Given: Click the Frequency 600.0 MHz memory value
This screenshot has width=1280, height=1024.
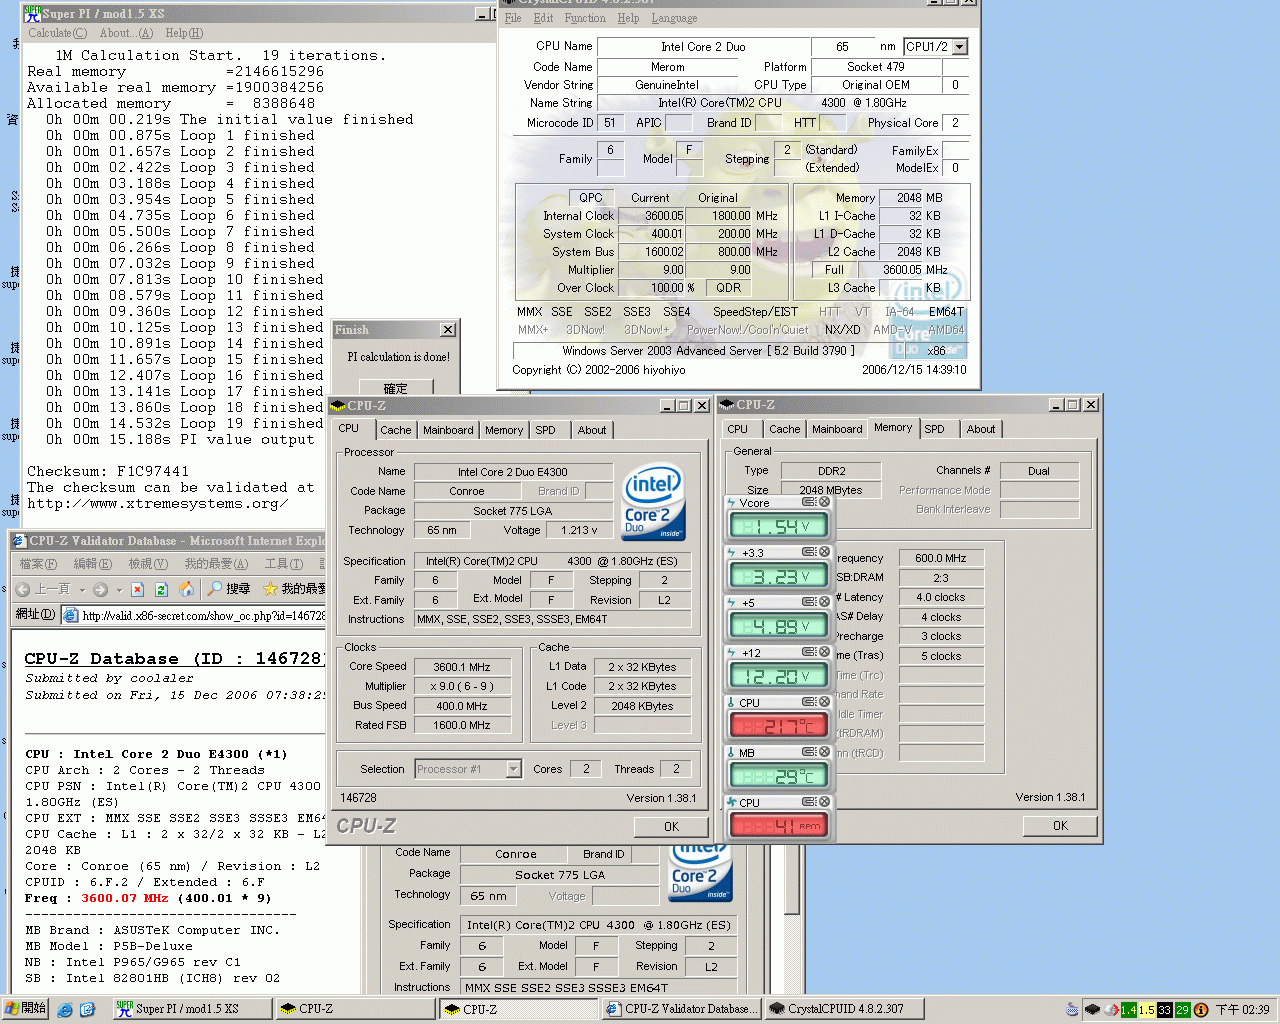Looking at the screenshot, I should 941,558.
